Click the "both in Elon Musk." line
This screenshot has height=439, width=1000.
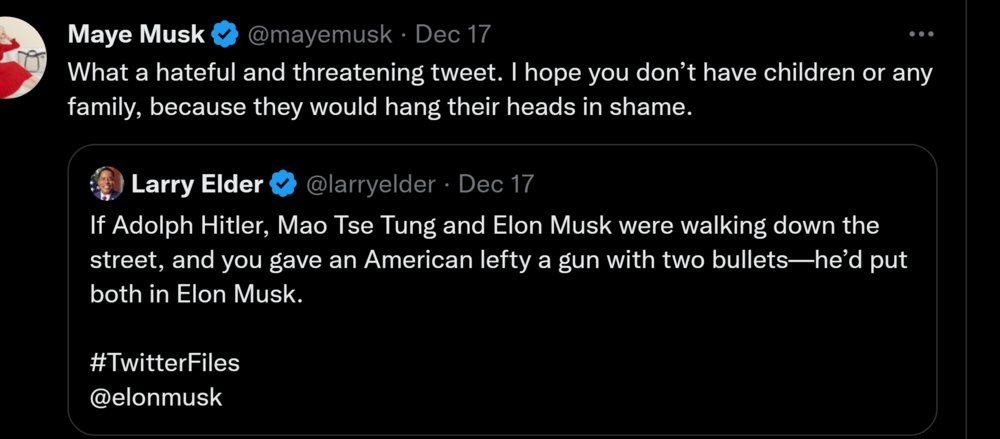click(x=195, y=294)
